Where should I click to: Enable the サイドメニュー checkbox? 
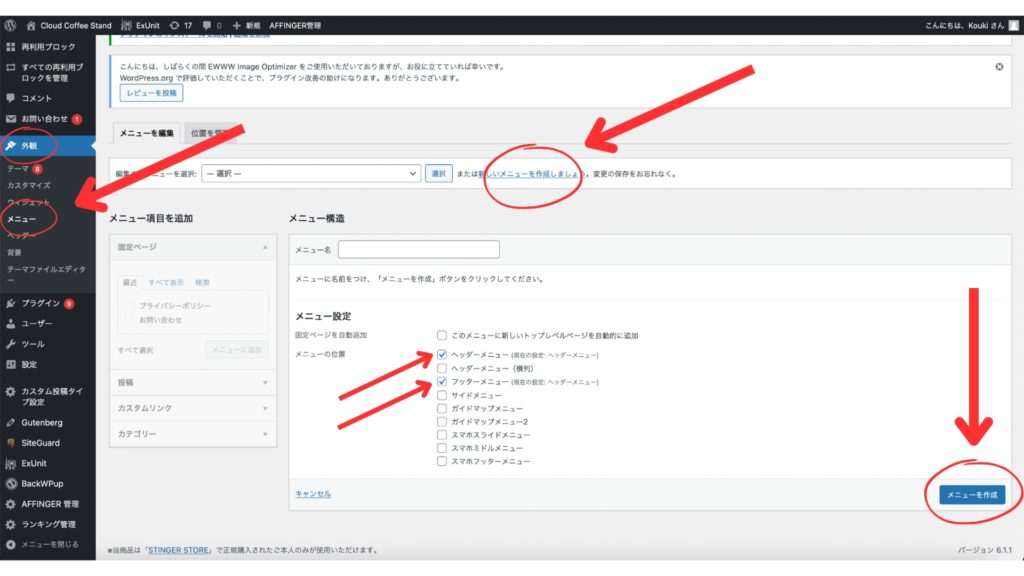[442, 395]
